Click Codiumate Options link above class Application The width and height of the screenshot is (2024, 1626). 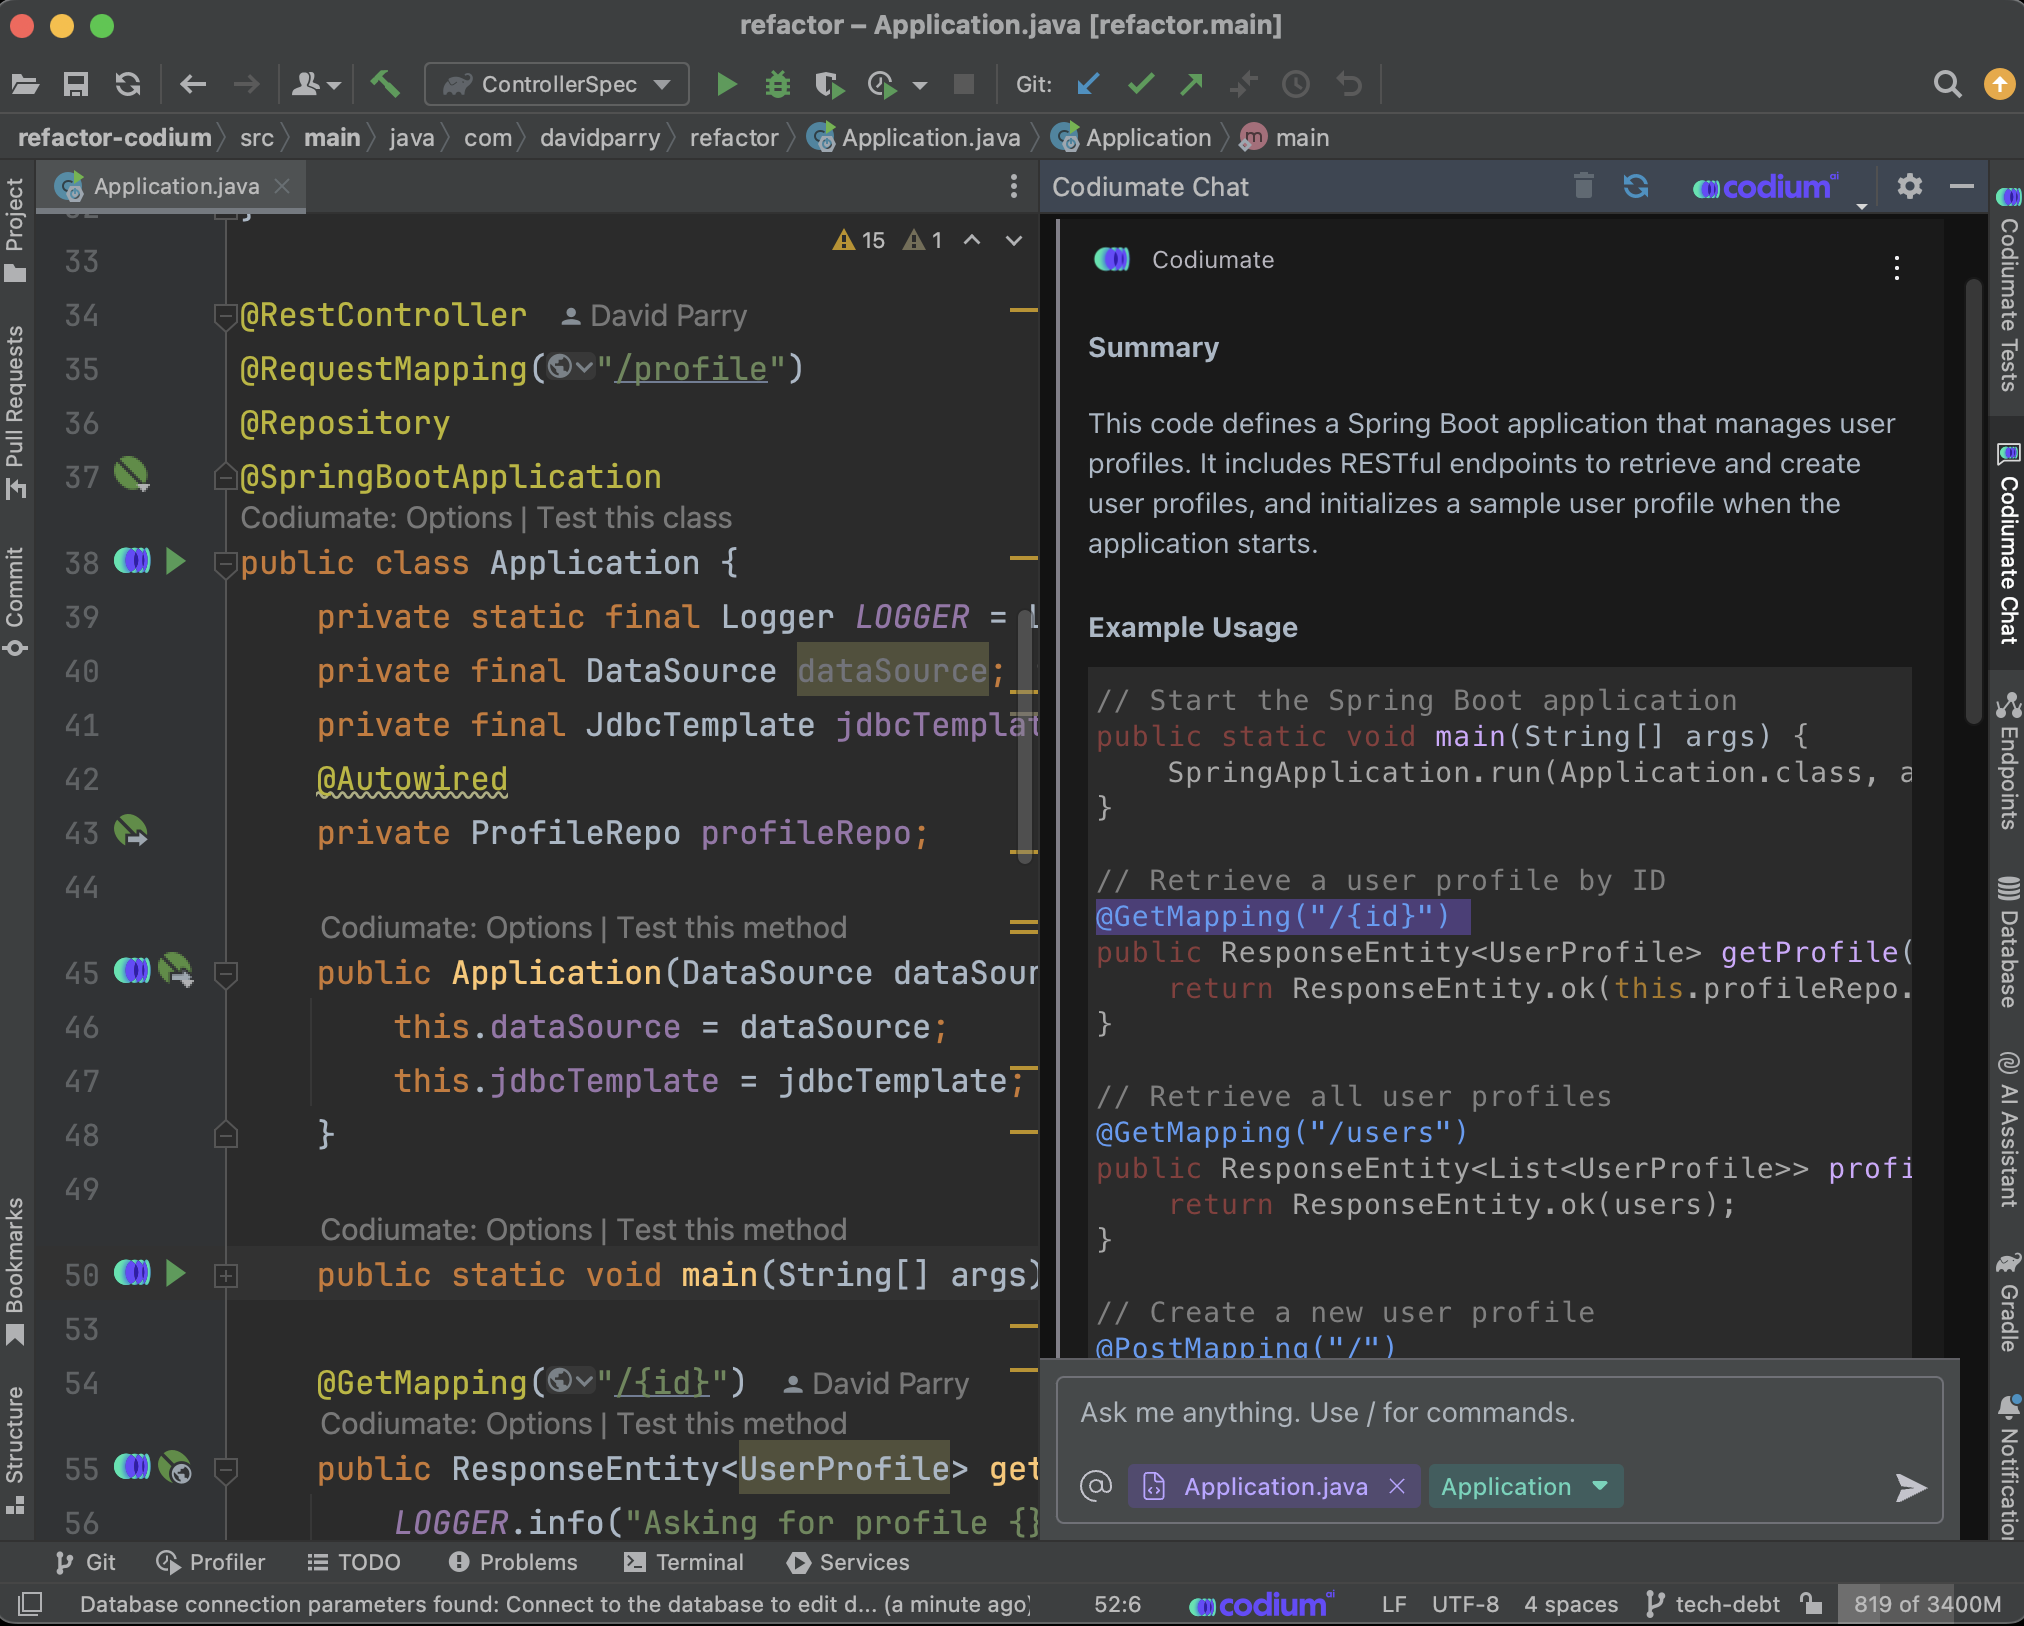click(459, 518)
